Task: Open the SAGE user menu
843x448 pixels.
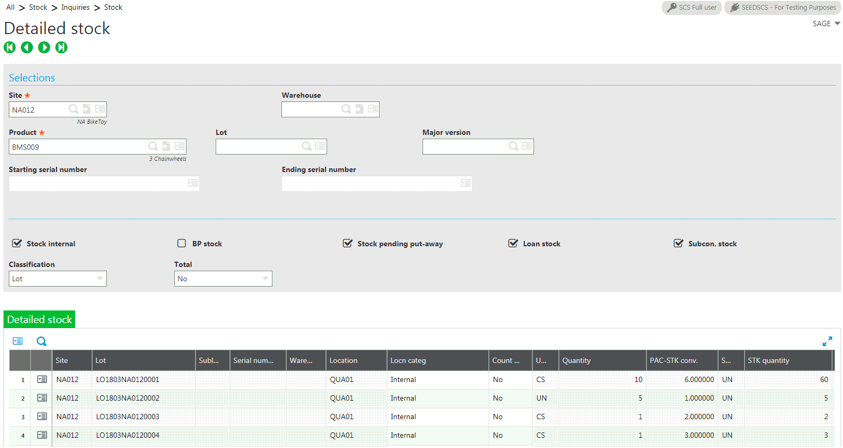Action: (x=826, y=24)
